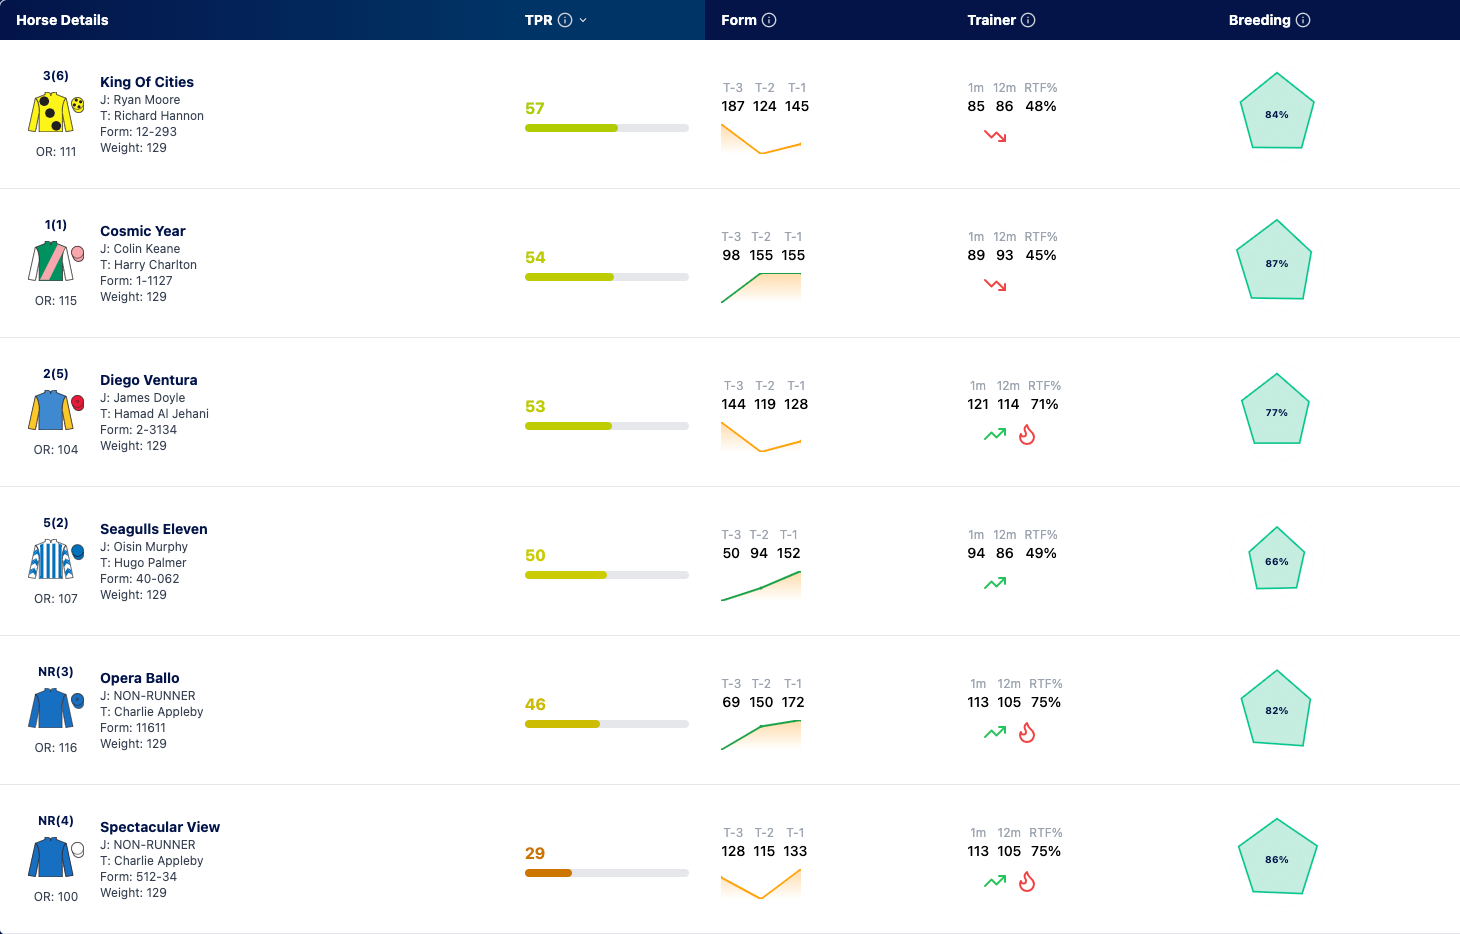Click Spectacular View trainer flame icon

1027,881
